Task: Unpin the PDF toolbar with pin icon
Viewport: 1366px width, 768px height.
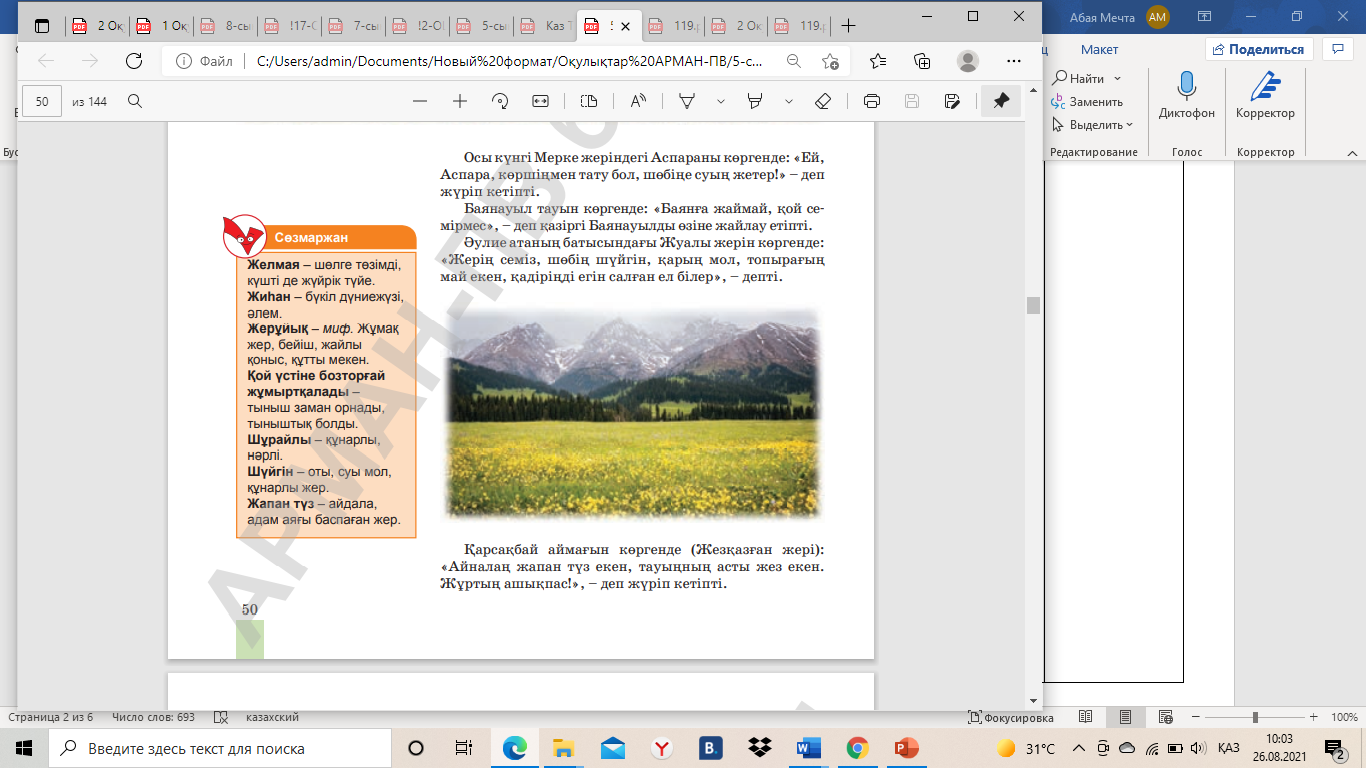Action: tap(1000, 101)
